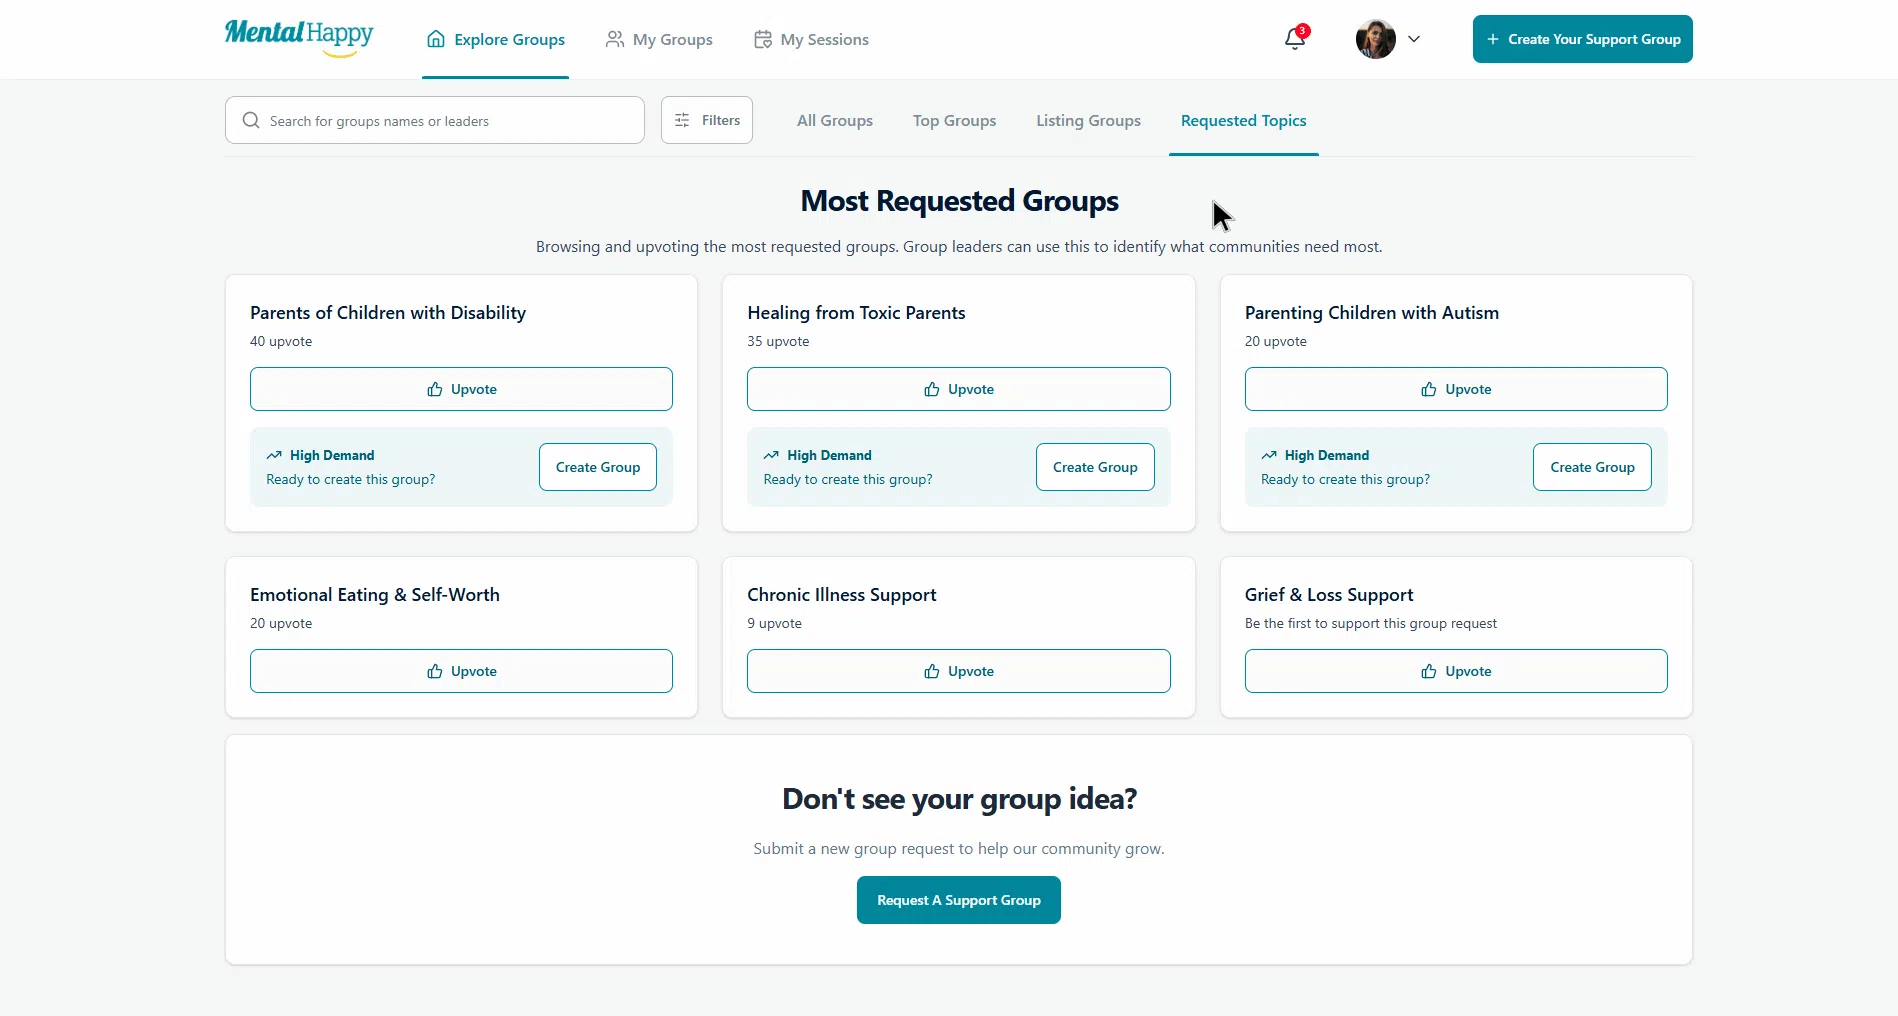The height and width of the screenshot is (1016, 1898).
Task: Click thumbs-up icon for Parenting Children with Autism
Action: click(1429, 389)
